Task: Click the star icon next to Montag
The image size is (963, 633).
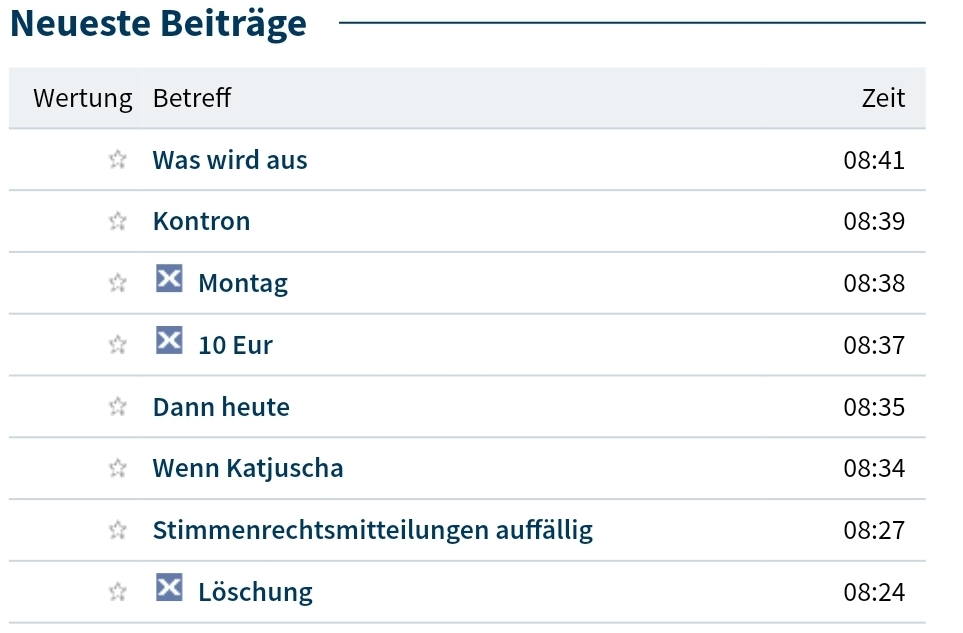Action: [117, 281]
